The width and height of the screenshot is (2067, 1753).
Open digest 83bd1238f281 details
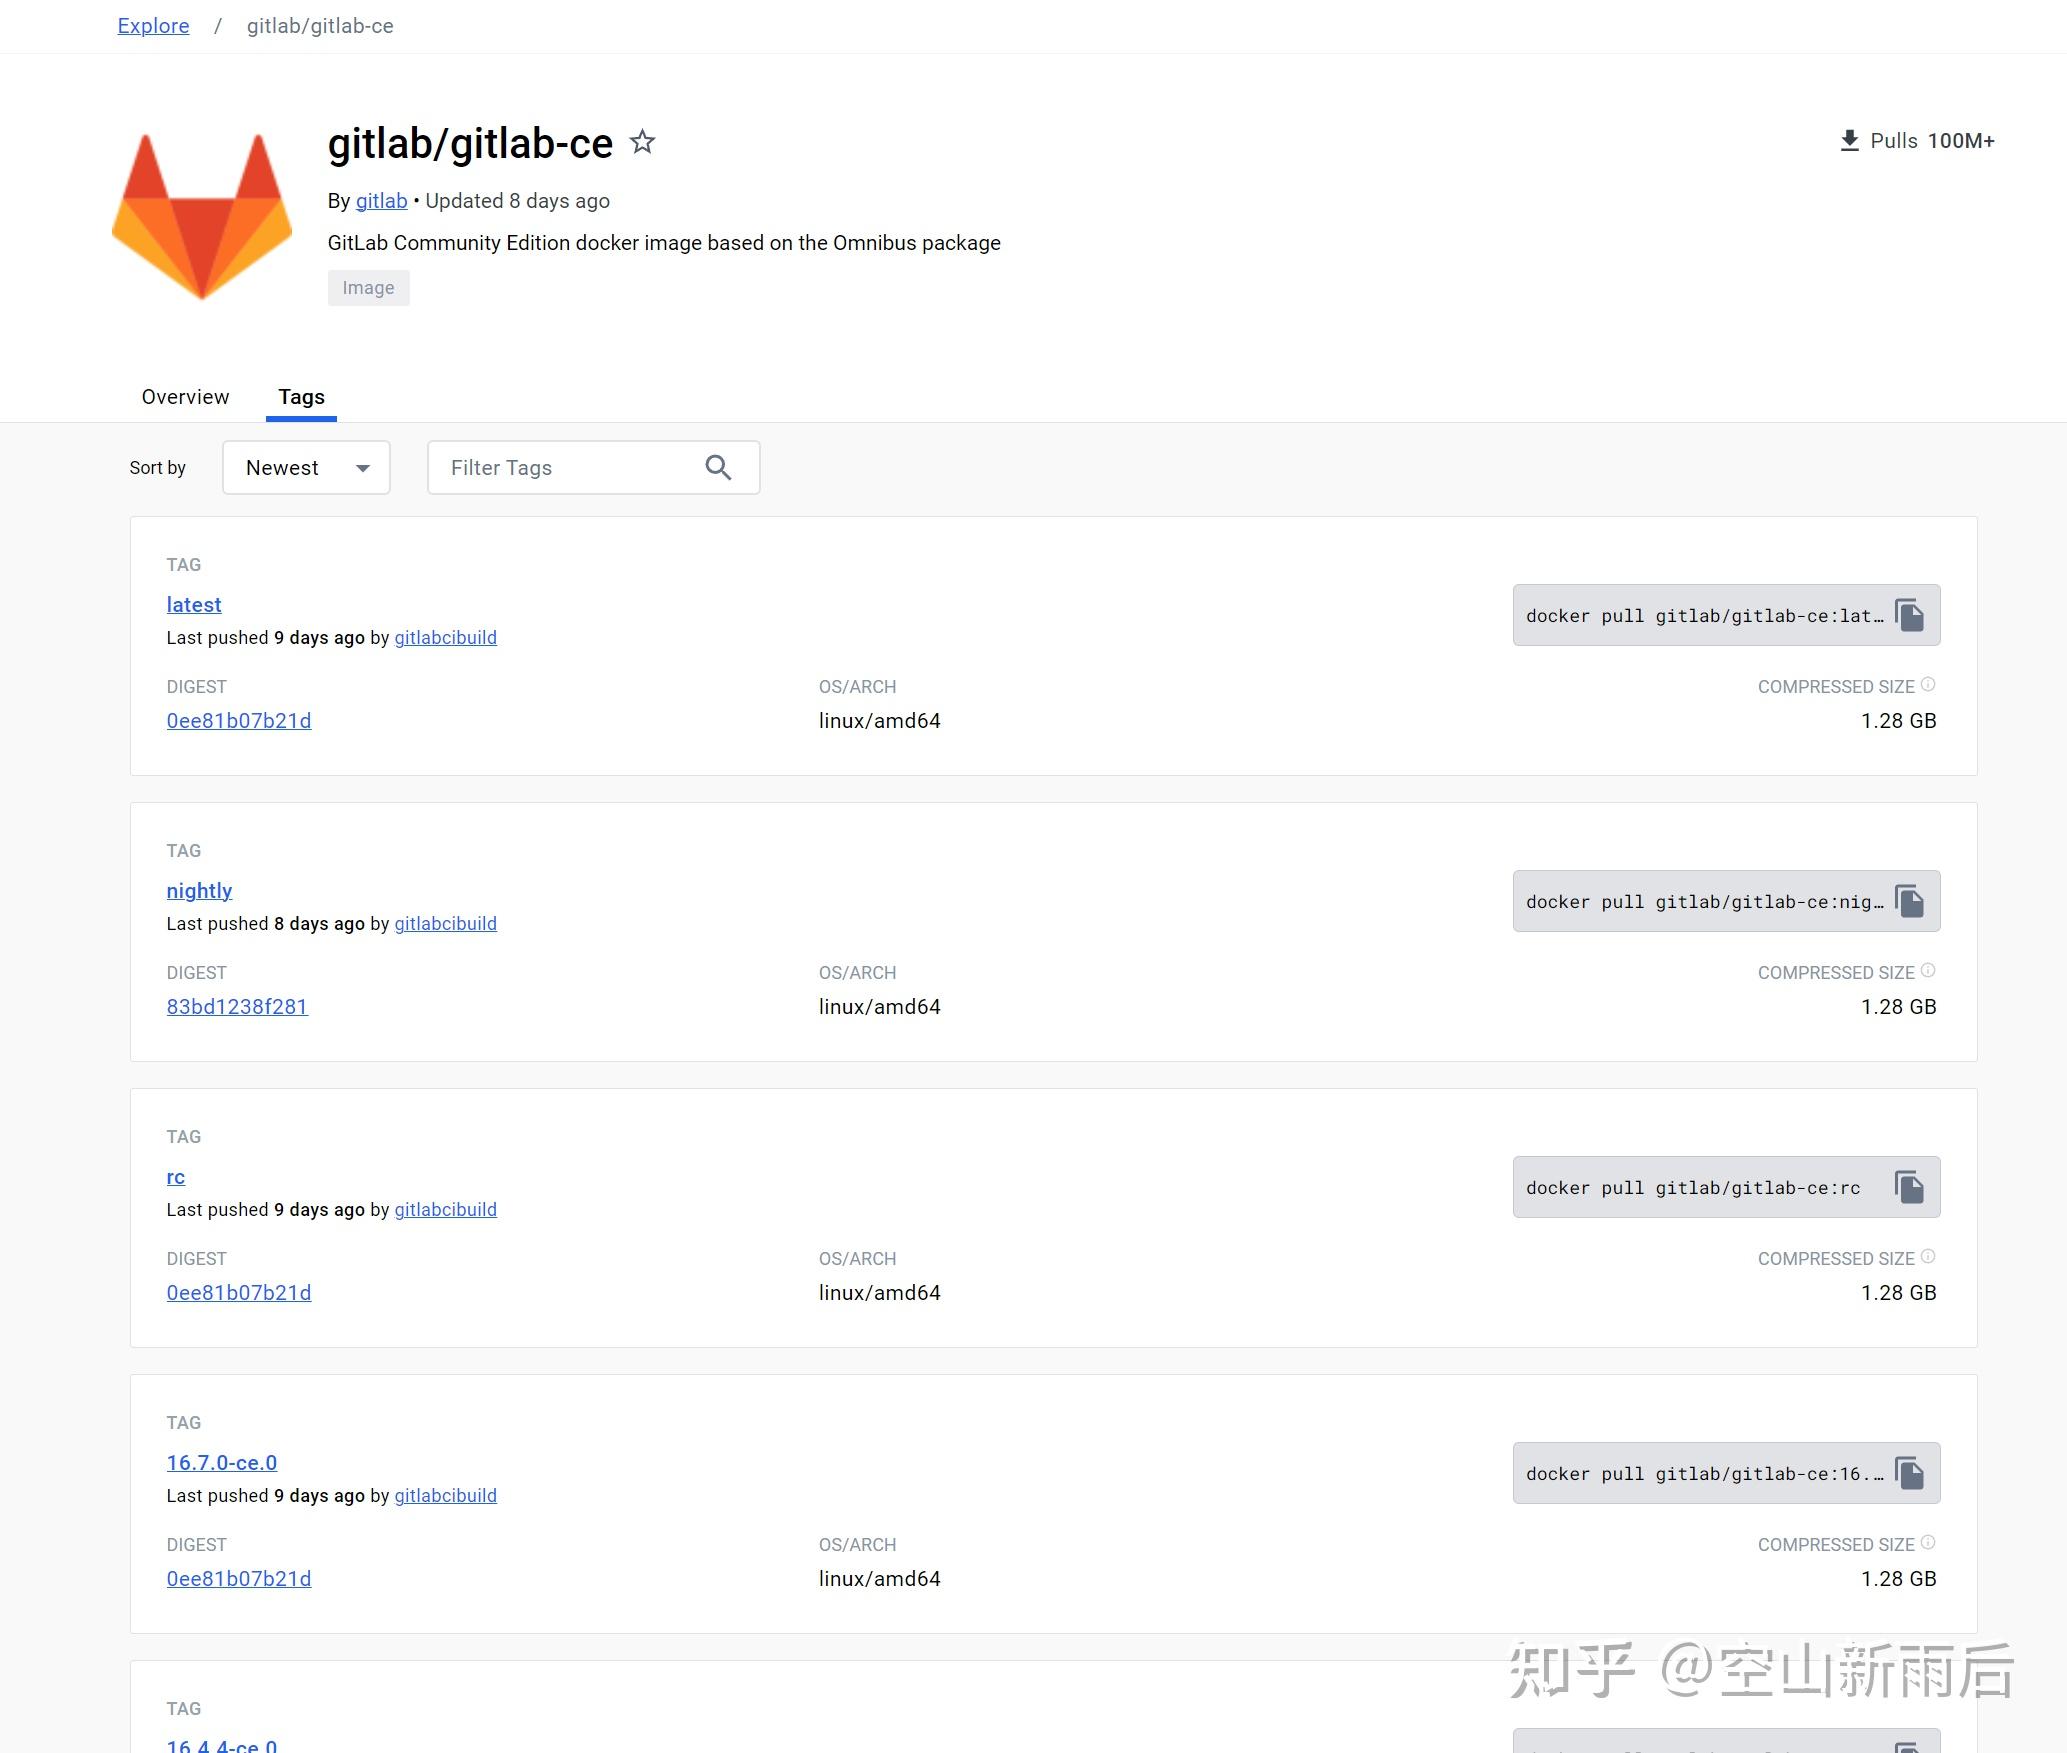(x=236, y=1006)
